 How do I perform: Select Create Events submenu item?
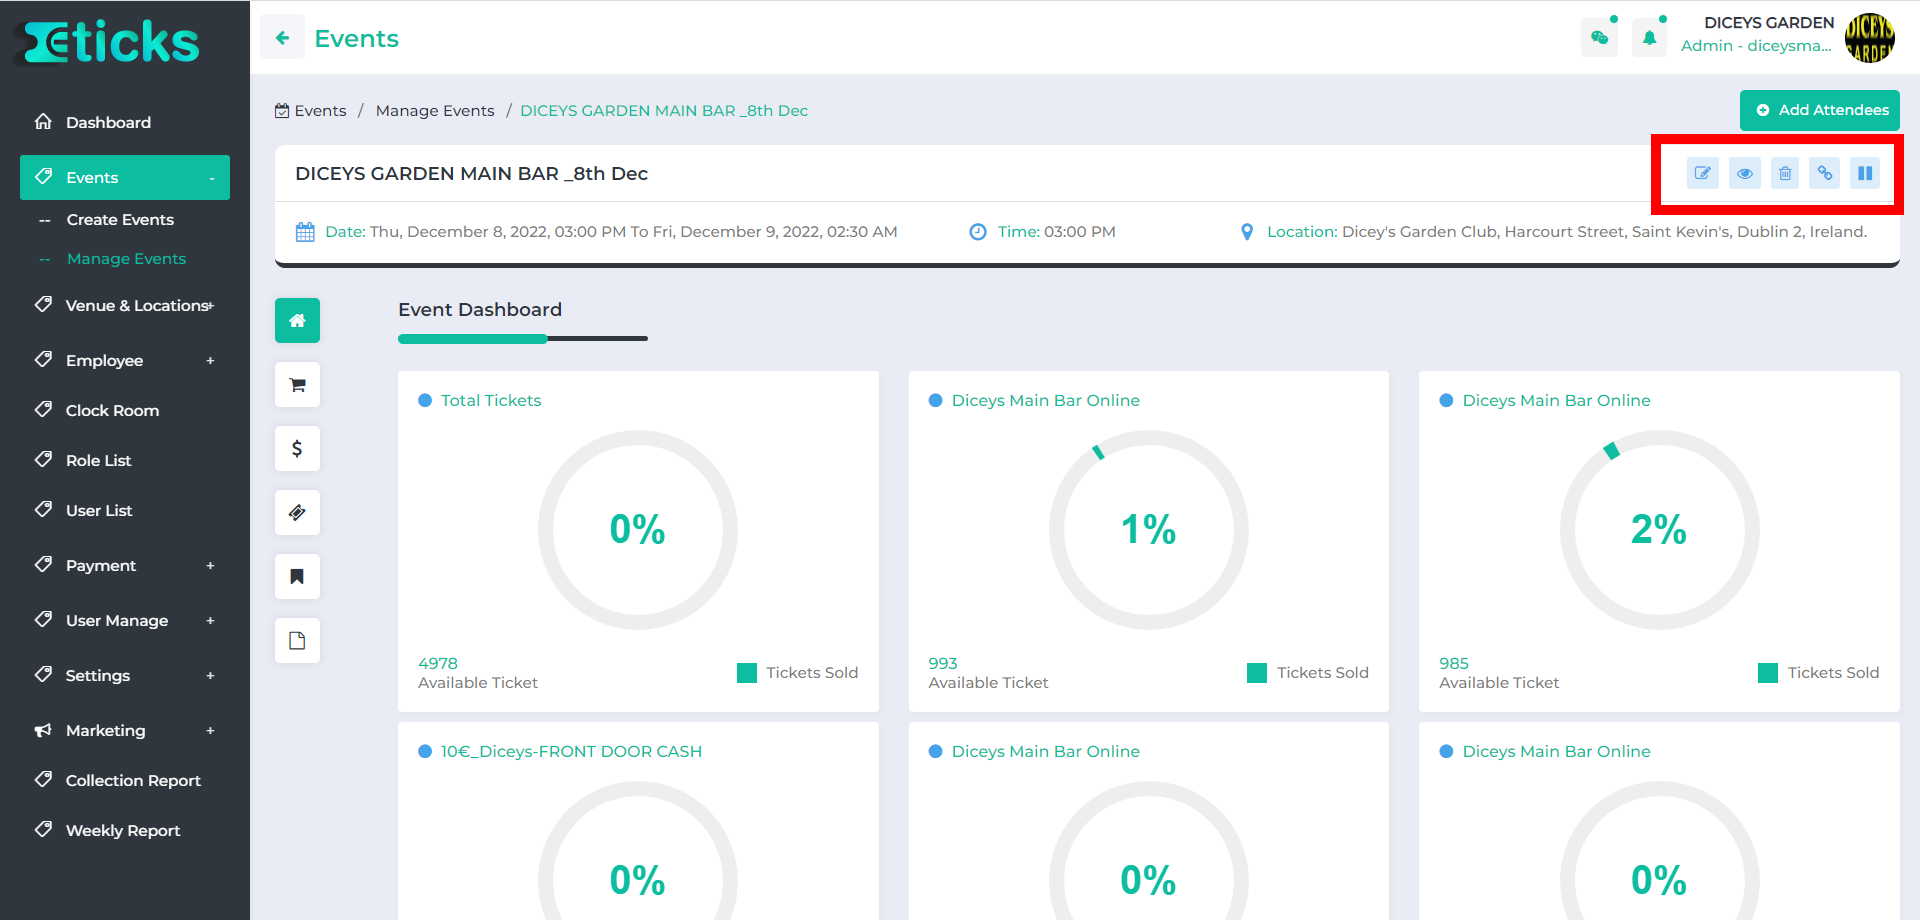pos(120,219)
